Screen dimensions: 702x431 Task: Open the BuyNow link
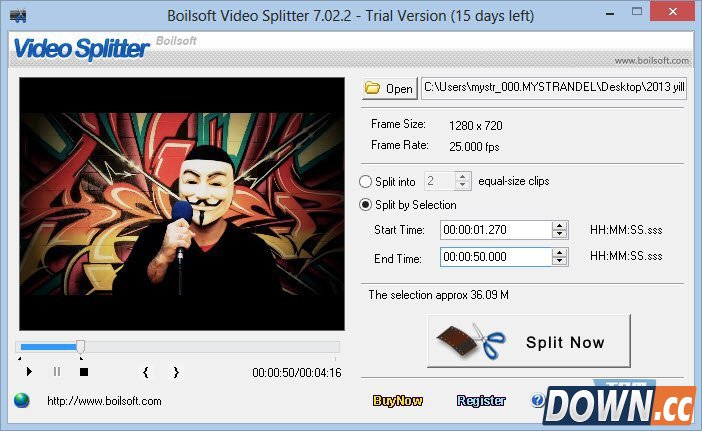(x=398, y=401)
